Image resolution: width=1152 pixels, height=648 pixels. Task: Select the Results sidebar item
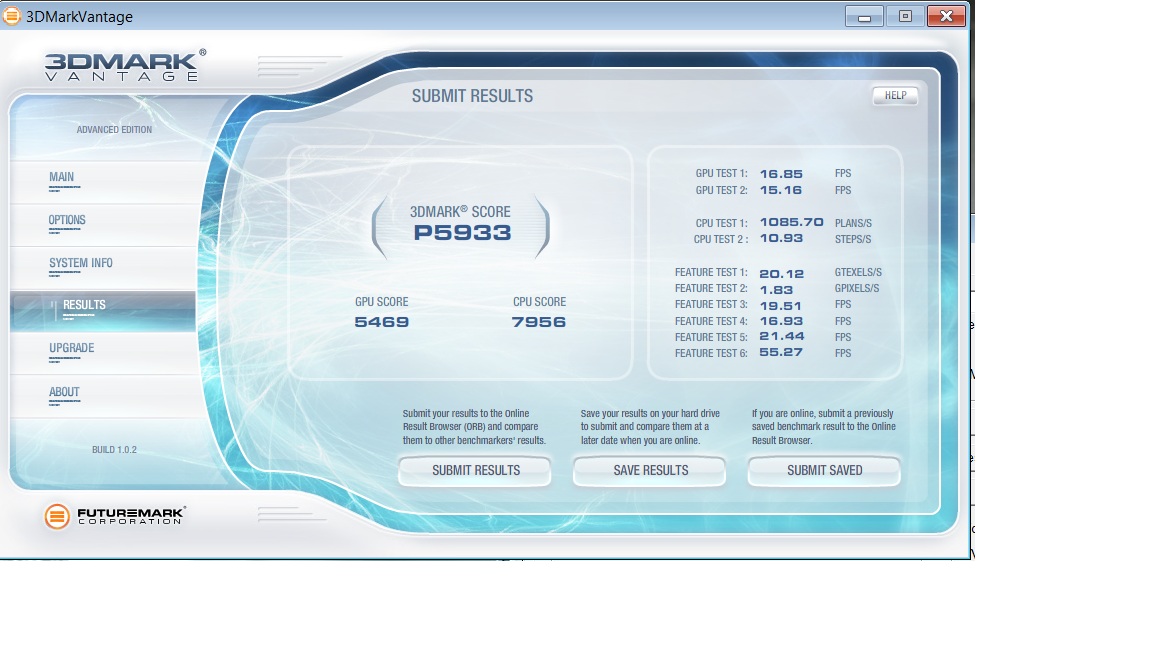[103, 310]
